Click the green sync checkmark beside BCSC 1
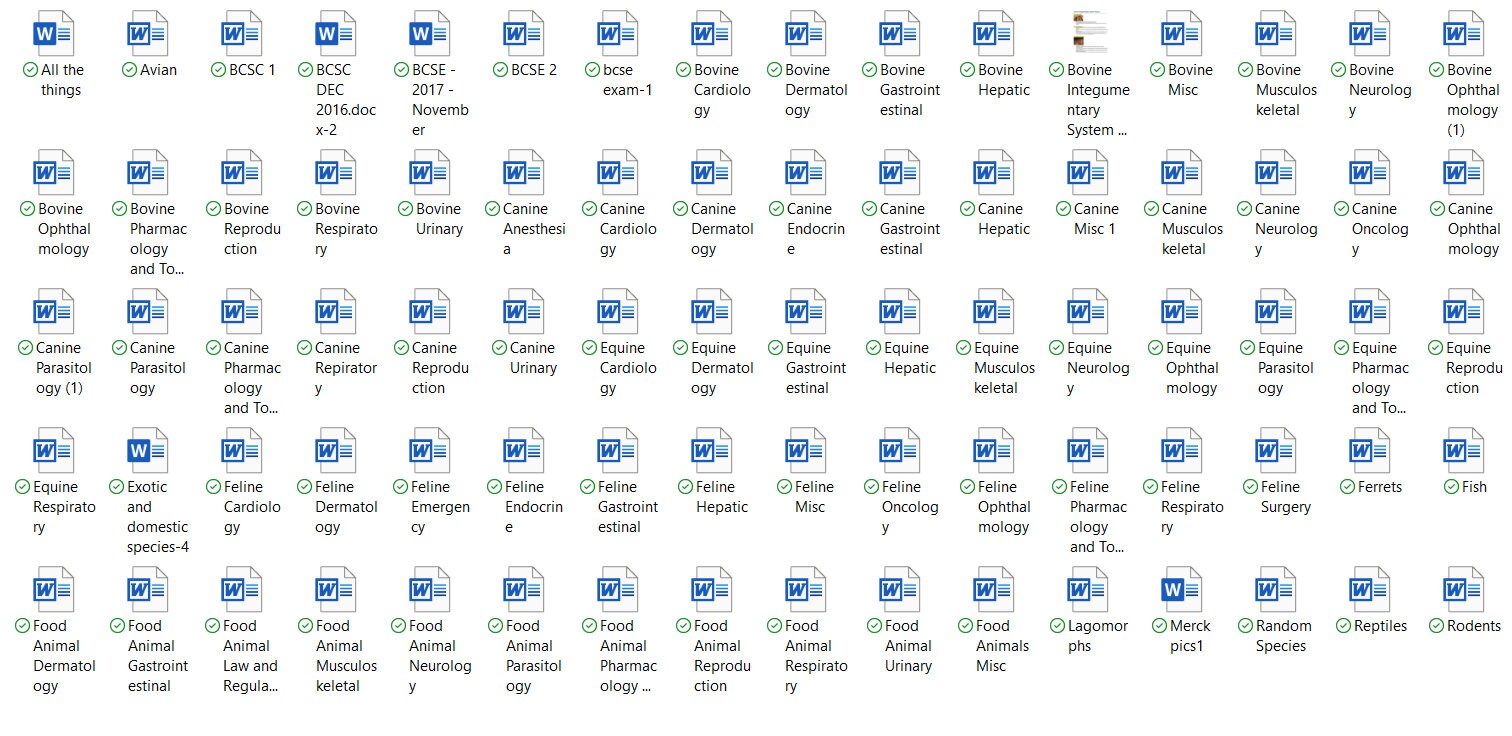Viewport: 1512px width, 736px height. tap(219, 70)
